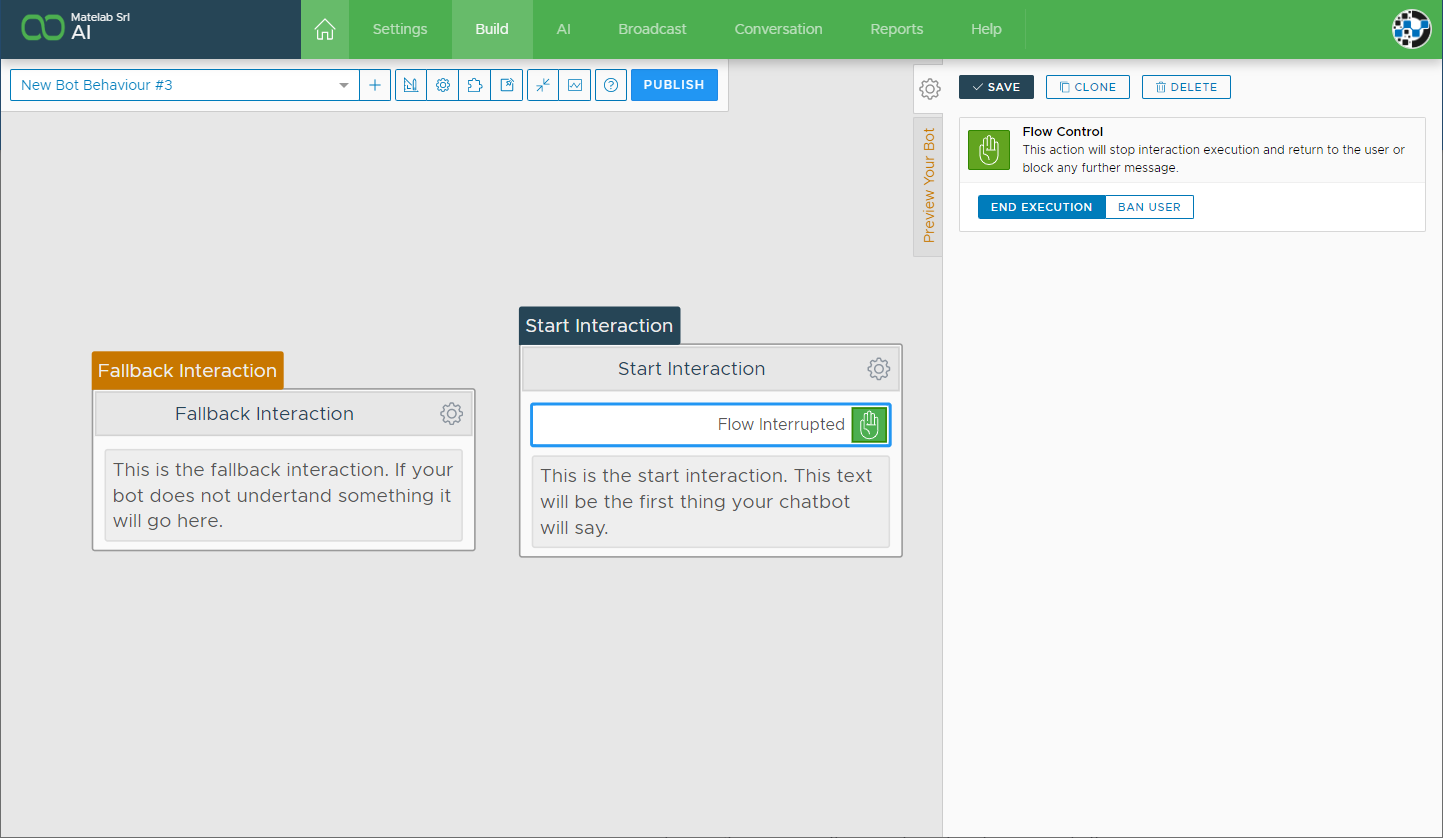The image size is (1443, 838).
Task: Click the question mark help icon
Action: pos(611,85)
